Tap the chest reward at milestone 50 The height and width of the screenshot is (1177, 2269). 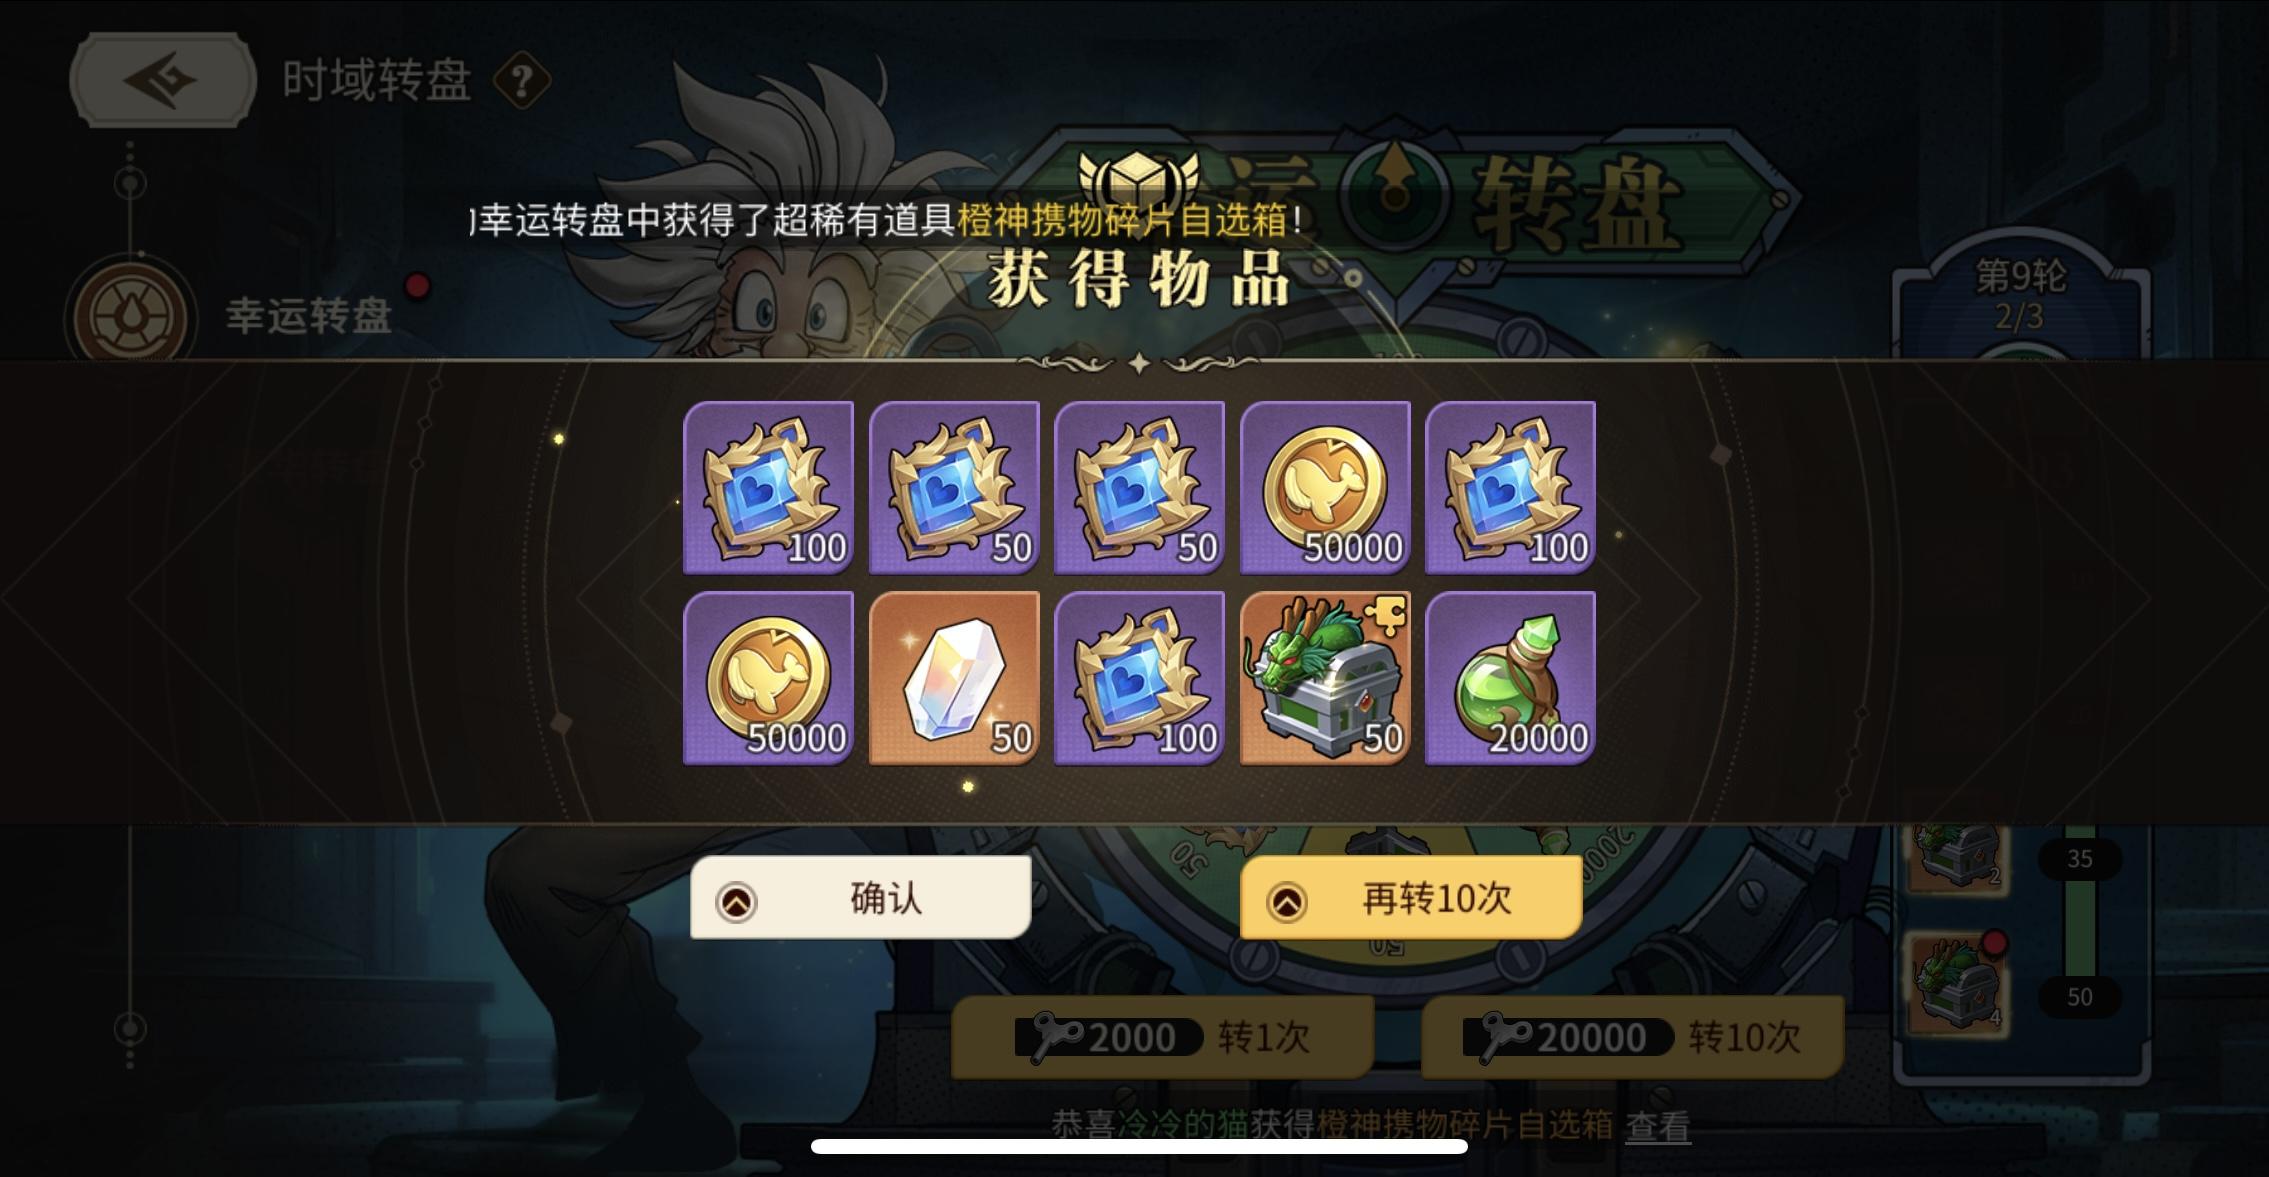pos(1957,983)
